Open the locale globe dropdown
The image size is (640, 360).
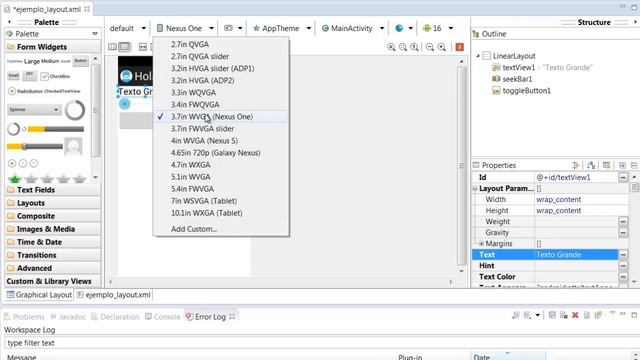pyautogui.click(x=404, y=28)
